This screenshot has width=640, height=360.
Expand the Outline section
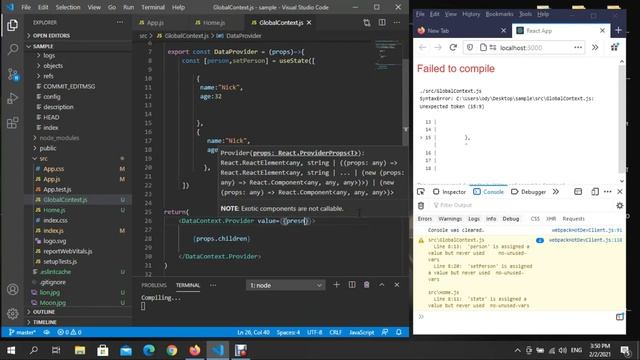78,312
